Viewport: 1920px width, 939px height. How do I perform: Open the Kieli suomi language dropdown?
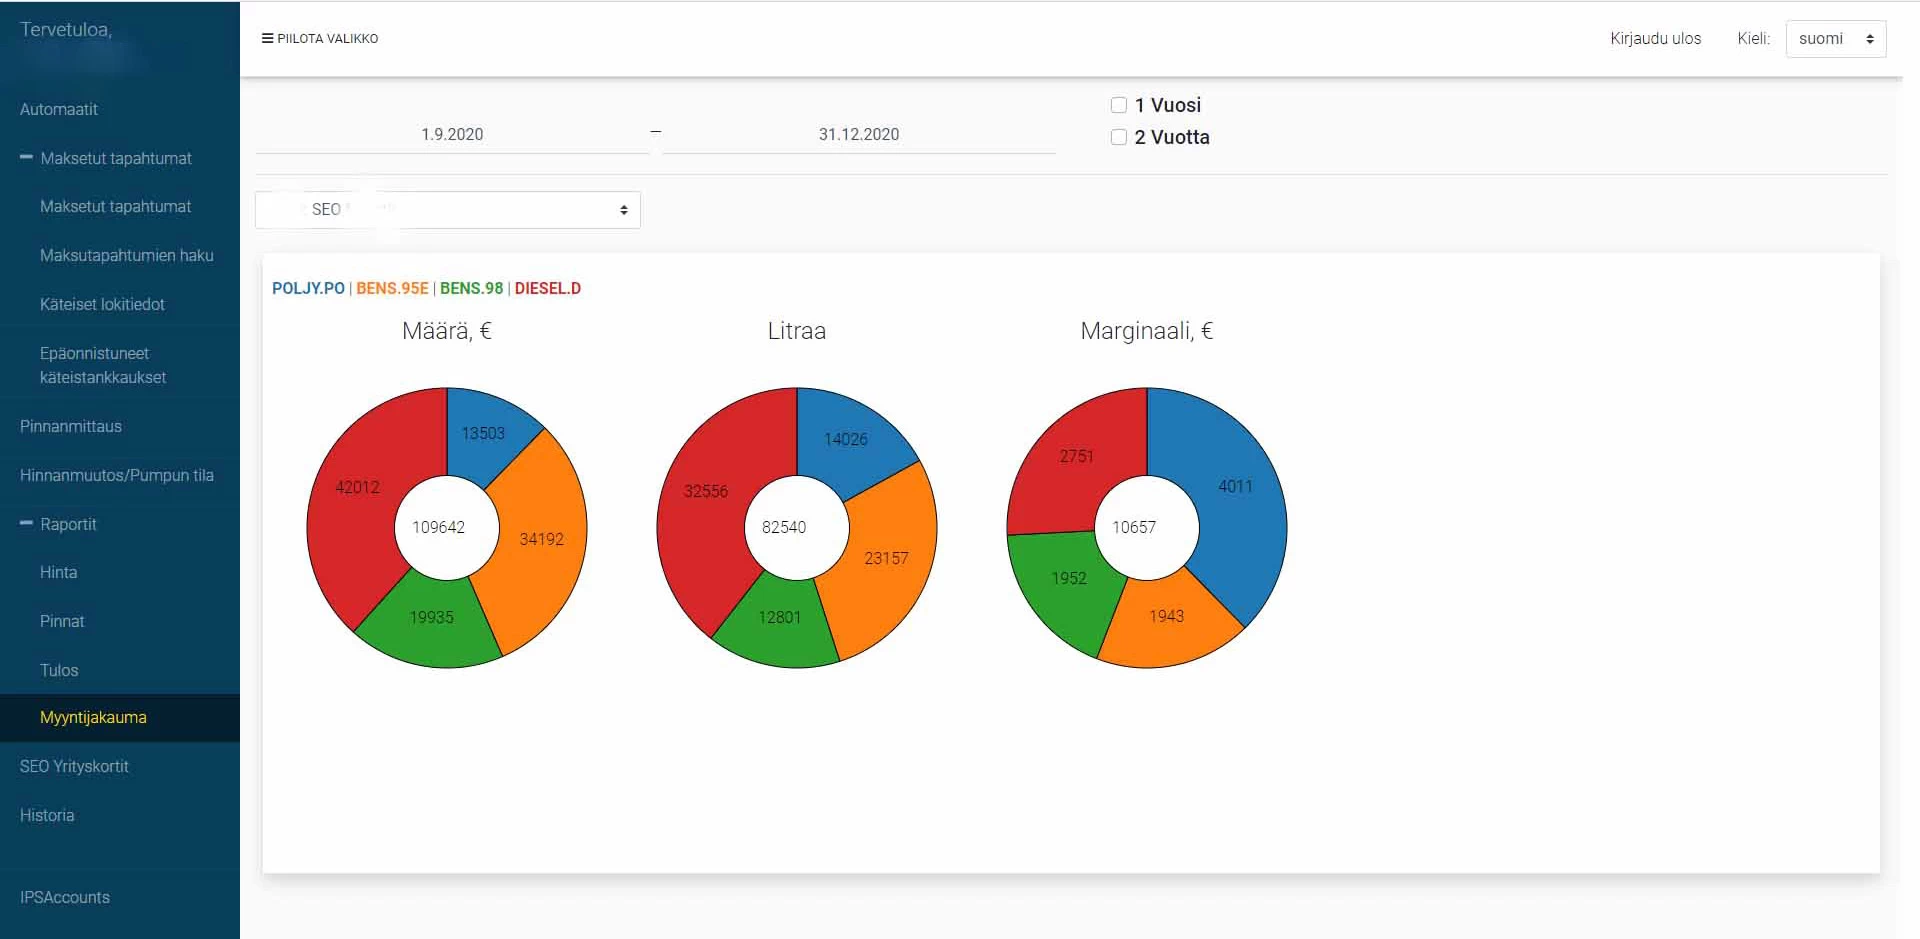[1835, 39]
